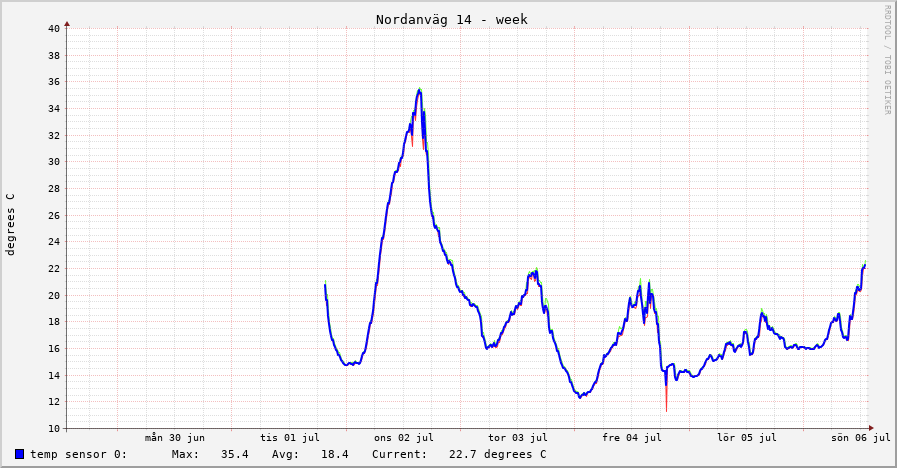The height and width of the screenshot is (468, 897).
Task: Click the y-axis value 10
Action: click(54, 429)
